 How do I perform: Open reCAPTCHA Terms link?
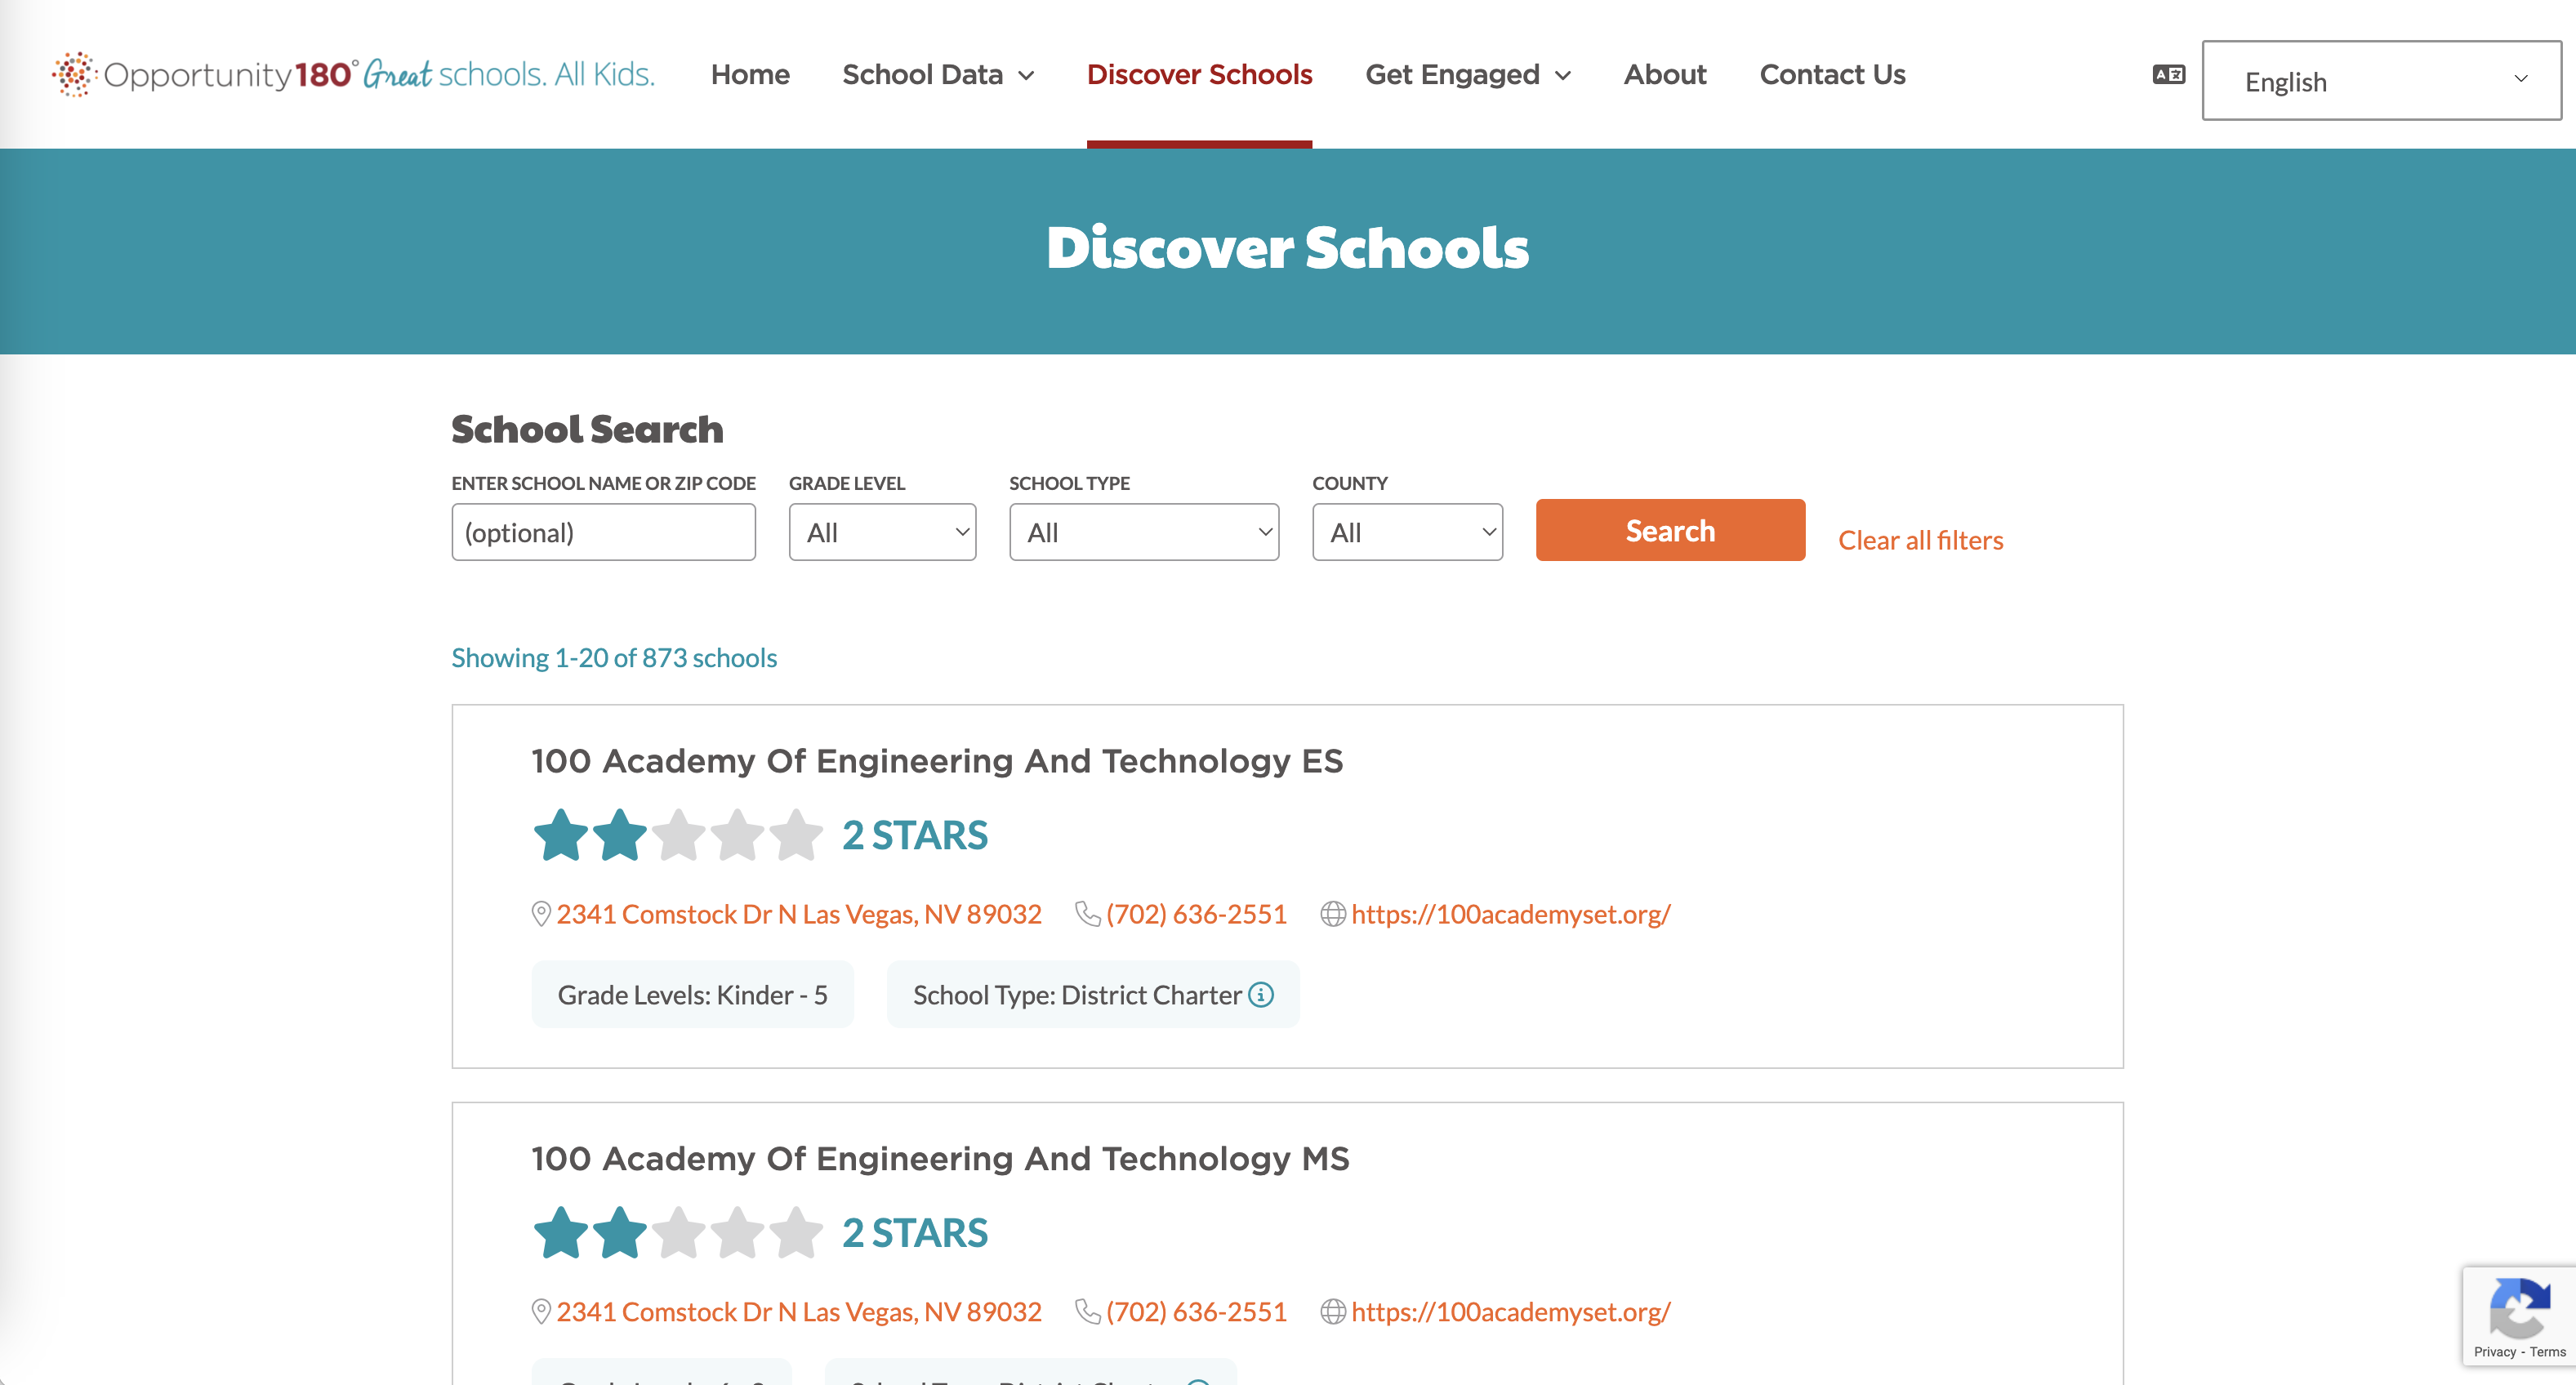2547,1352
